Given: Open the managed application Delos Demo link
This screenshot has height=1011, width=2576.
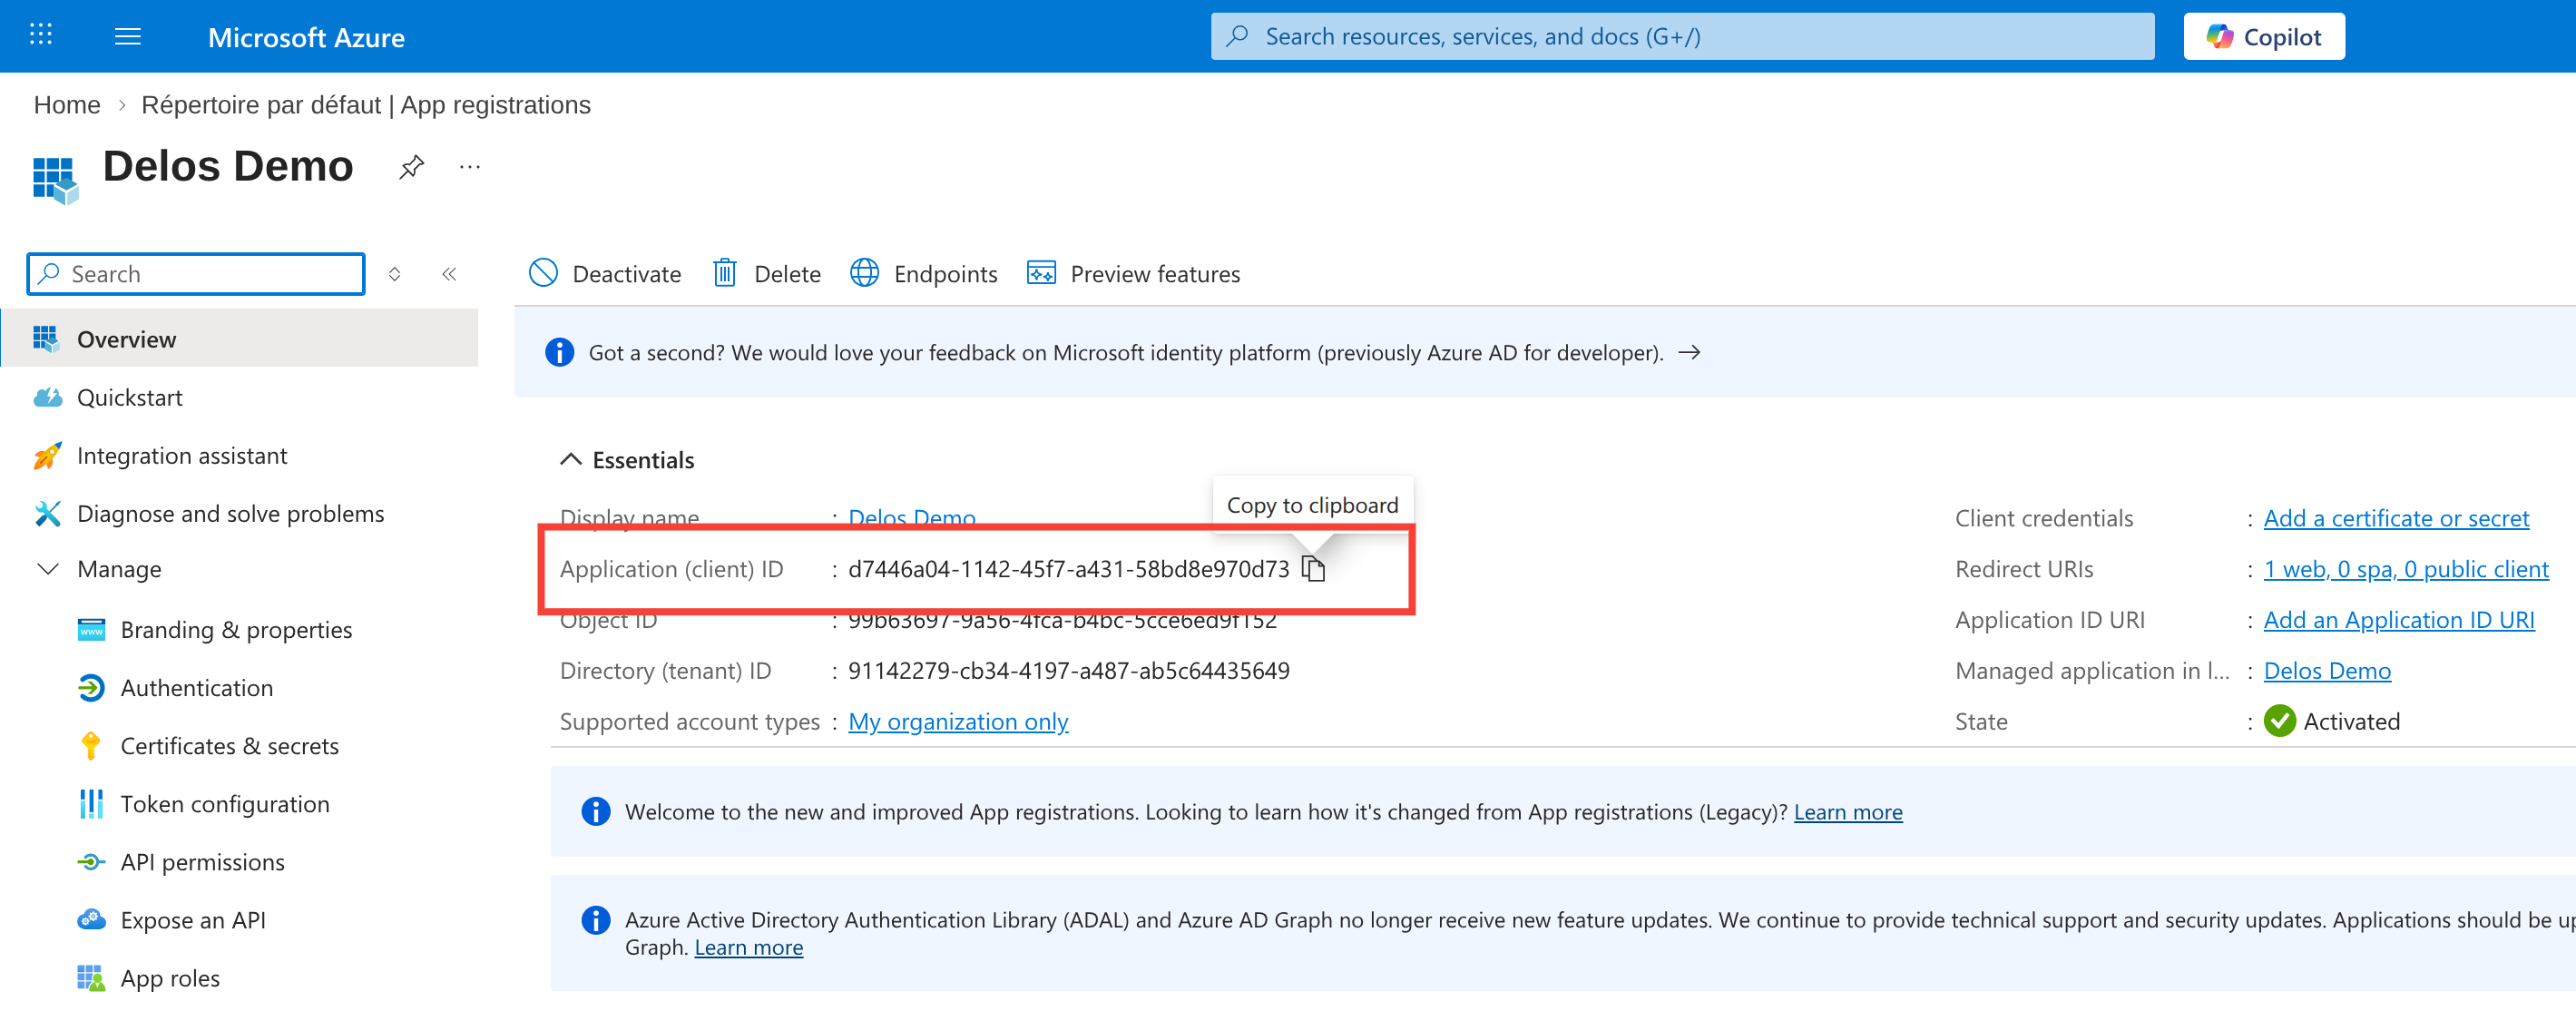Looking at the screenshot, I should [2327, 670].
